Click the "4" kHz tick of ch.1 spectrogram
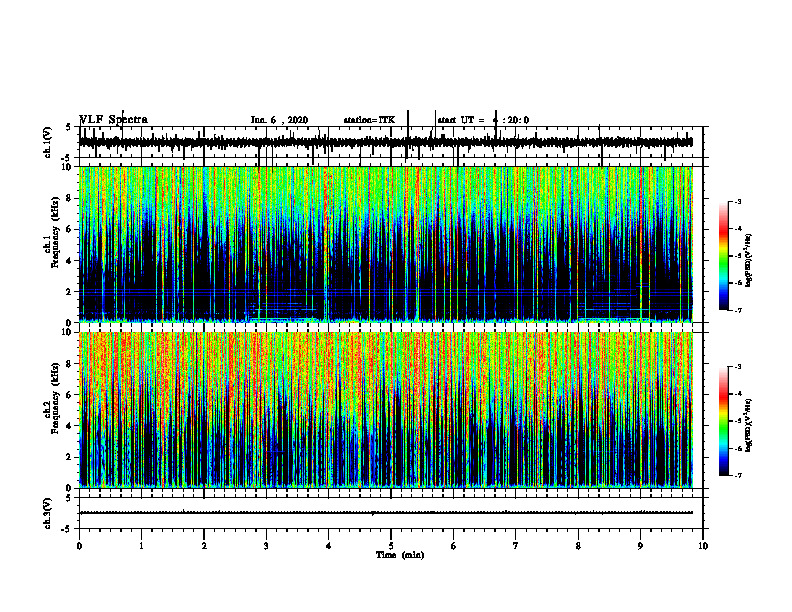Screen dimensions: 792x612 coord(70,261)
